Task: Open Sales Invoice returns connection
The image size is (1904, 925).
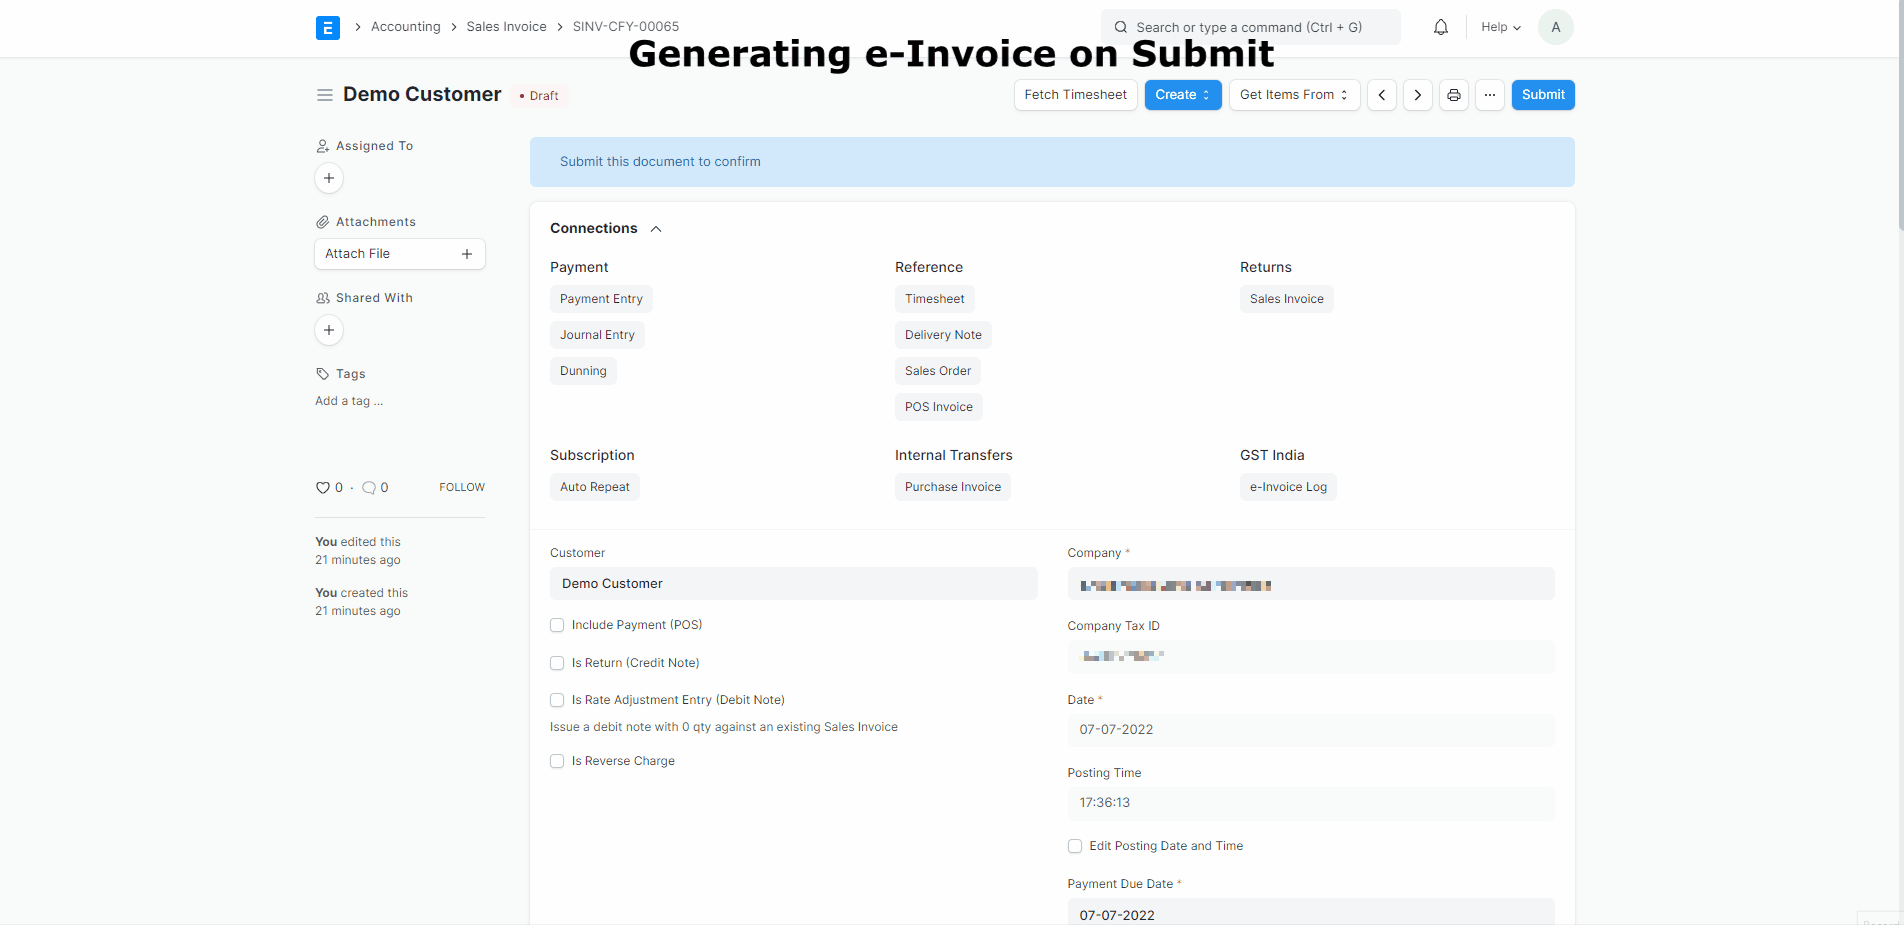Action: tap(1286, 299)
